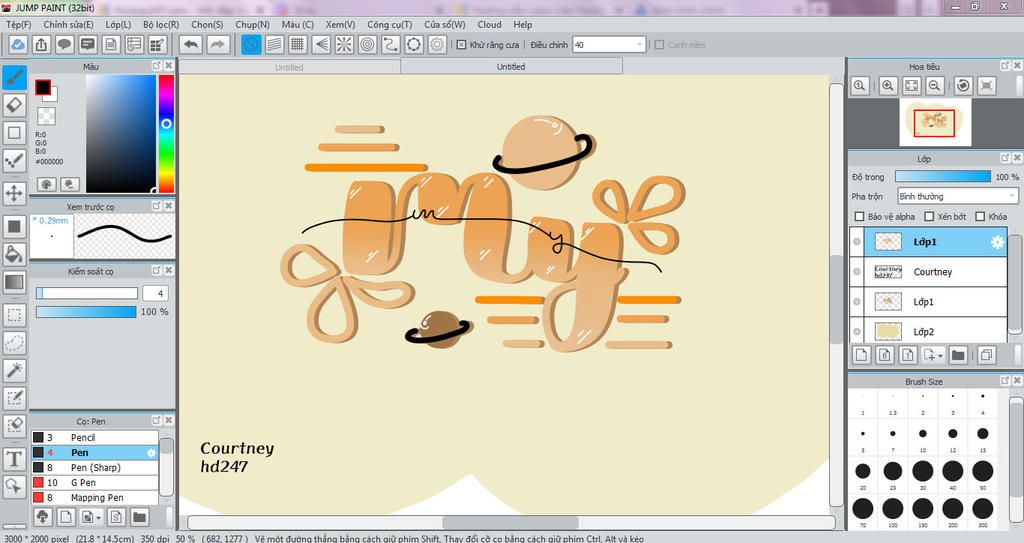Turn off snap with the highlighted snap-off icon
This screenshot has height=543, width=1024.
251,44
